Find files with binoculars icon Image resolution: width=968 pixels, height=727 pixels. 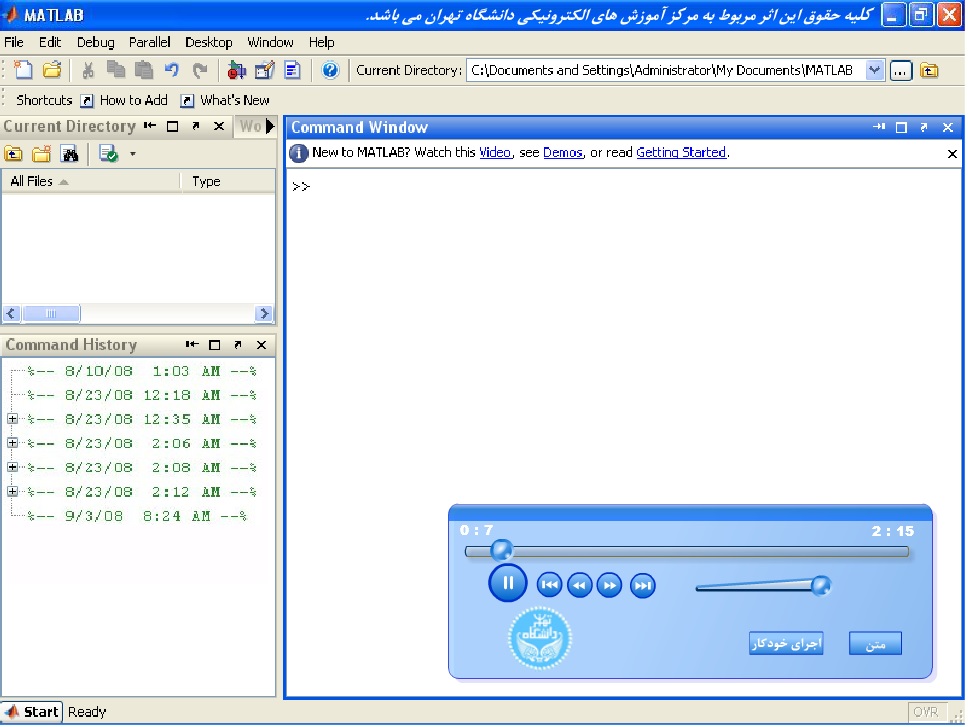coord(70,154)
